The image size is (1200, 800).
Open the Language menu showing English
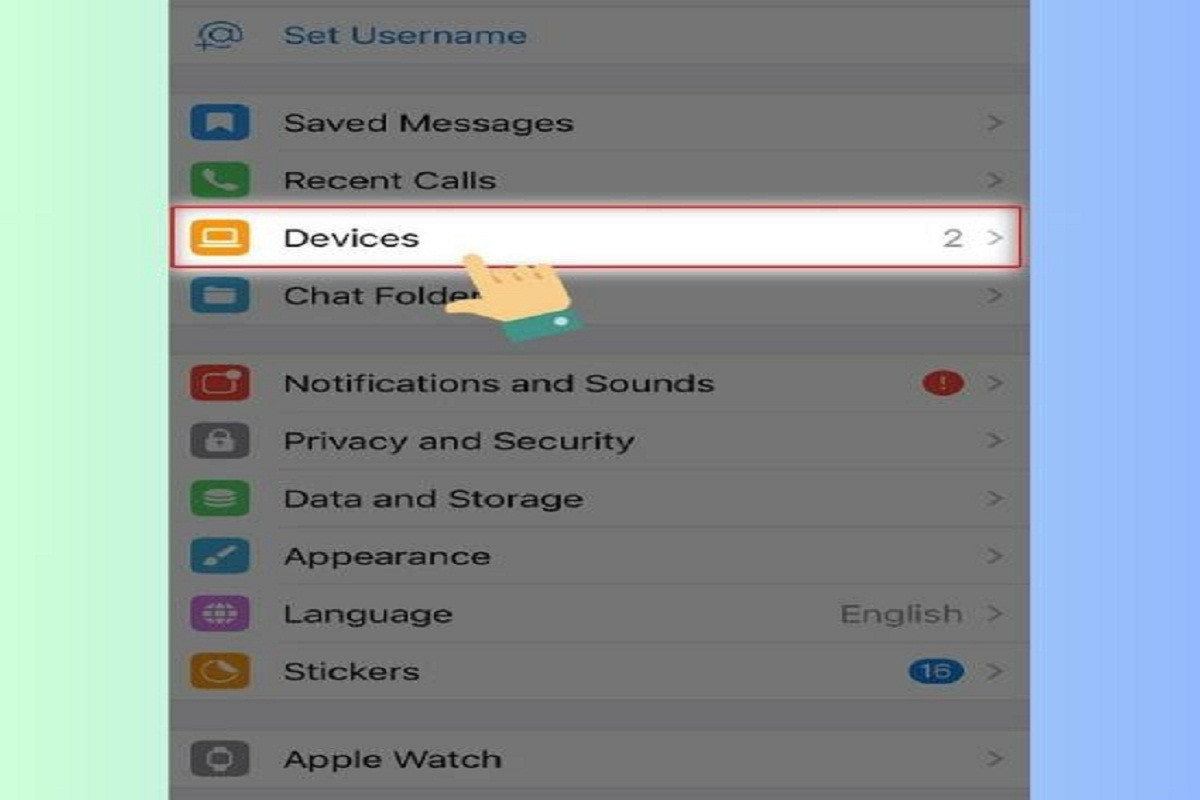click(600, 614)
